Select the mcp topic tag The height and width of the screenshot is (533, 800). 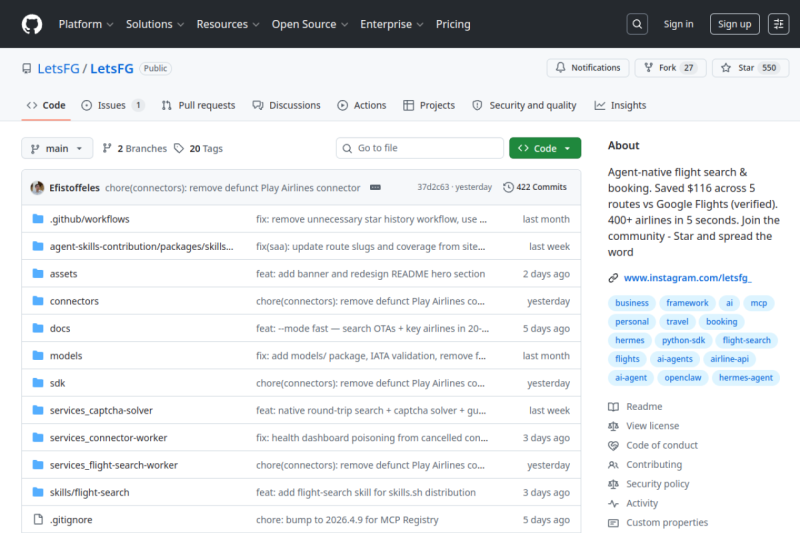pos(758,303)
